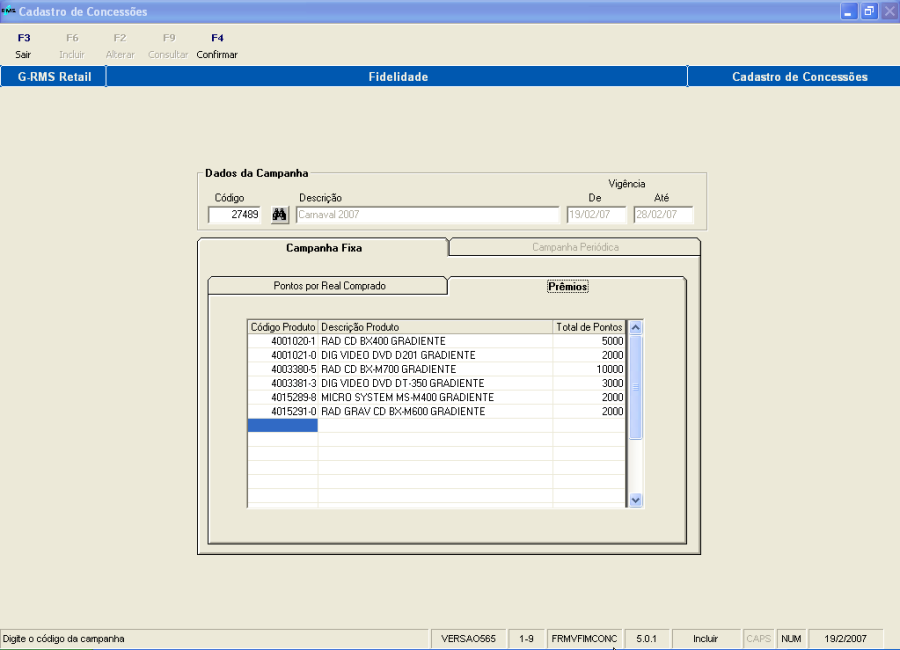This screenshot has height=650, width=900.
Task: Click the Total de Pontos column header
Action: click(589, 327)
